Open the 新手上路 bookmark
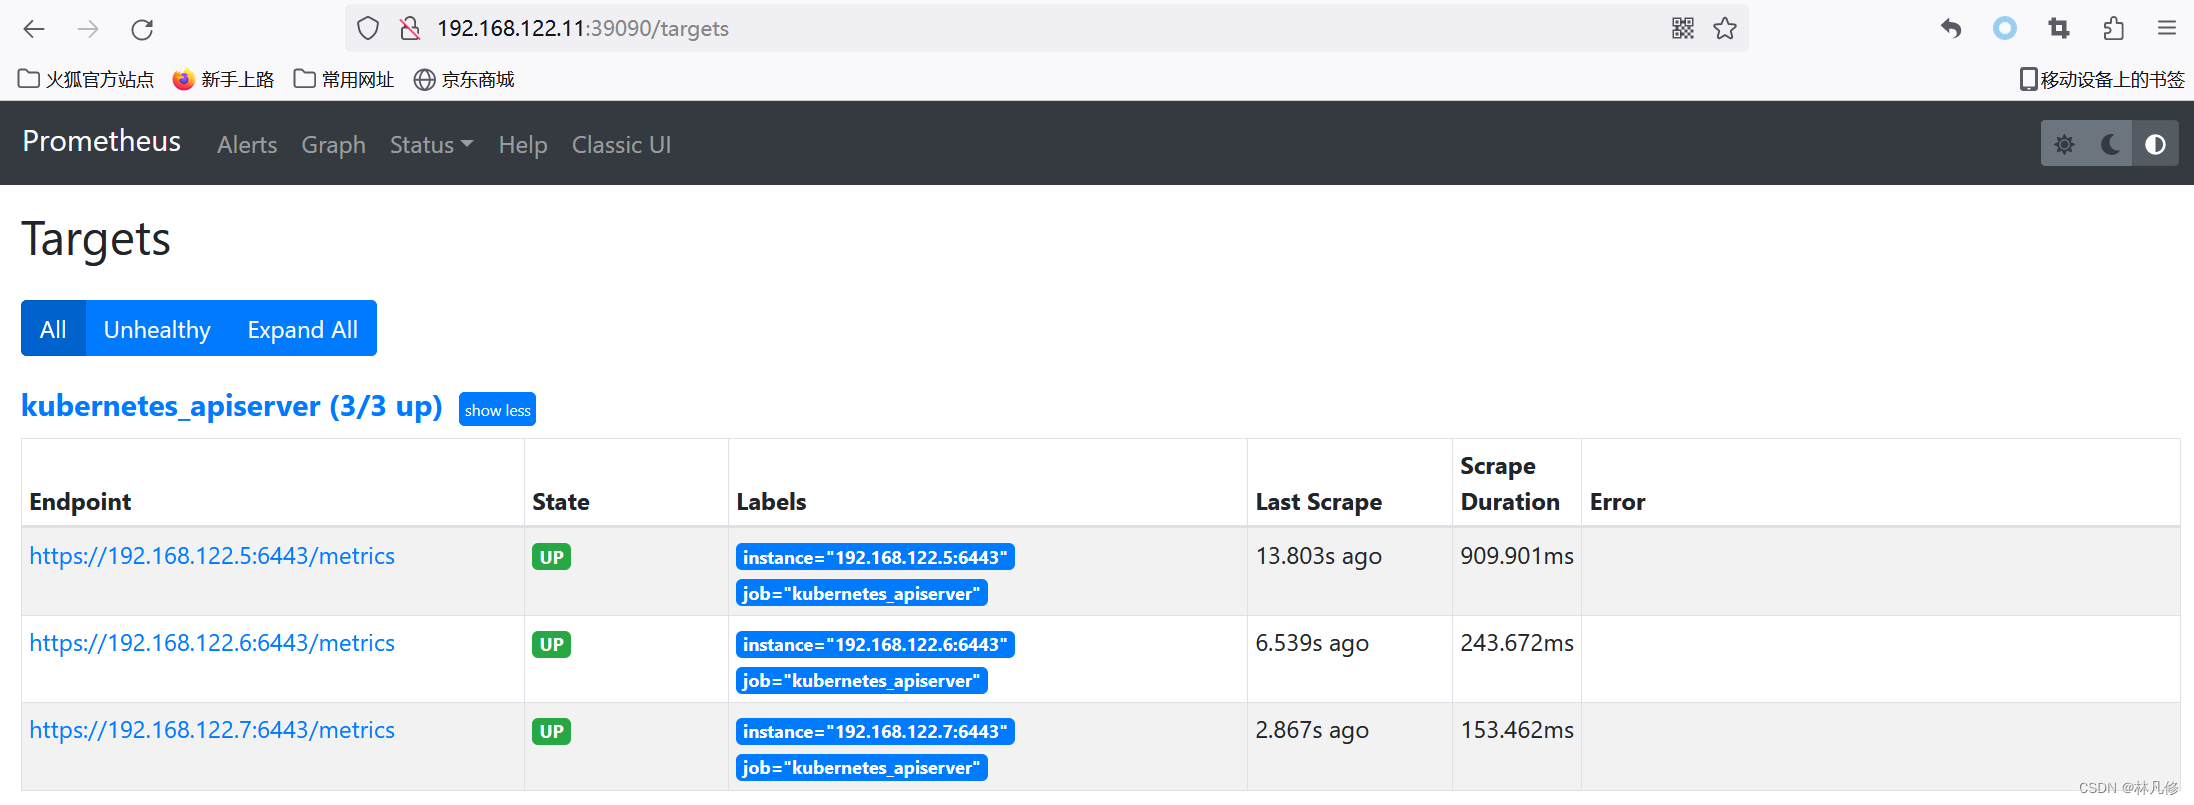 pyautogui.click(x=223, y=80)
